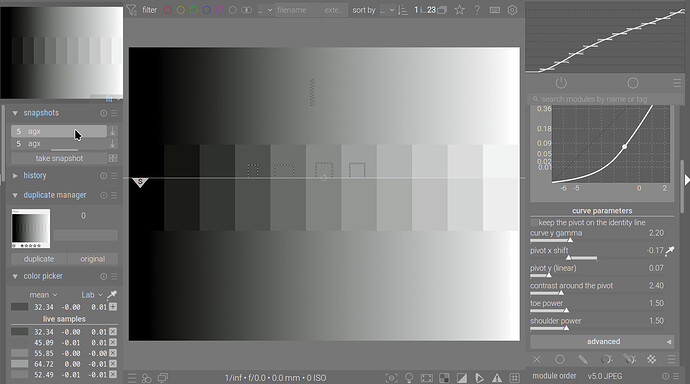The image size is (690, 384).
Task: Activate the color picker eyedropper
Action: (112, 294)
